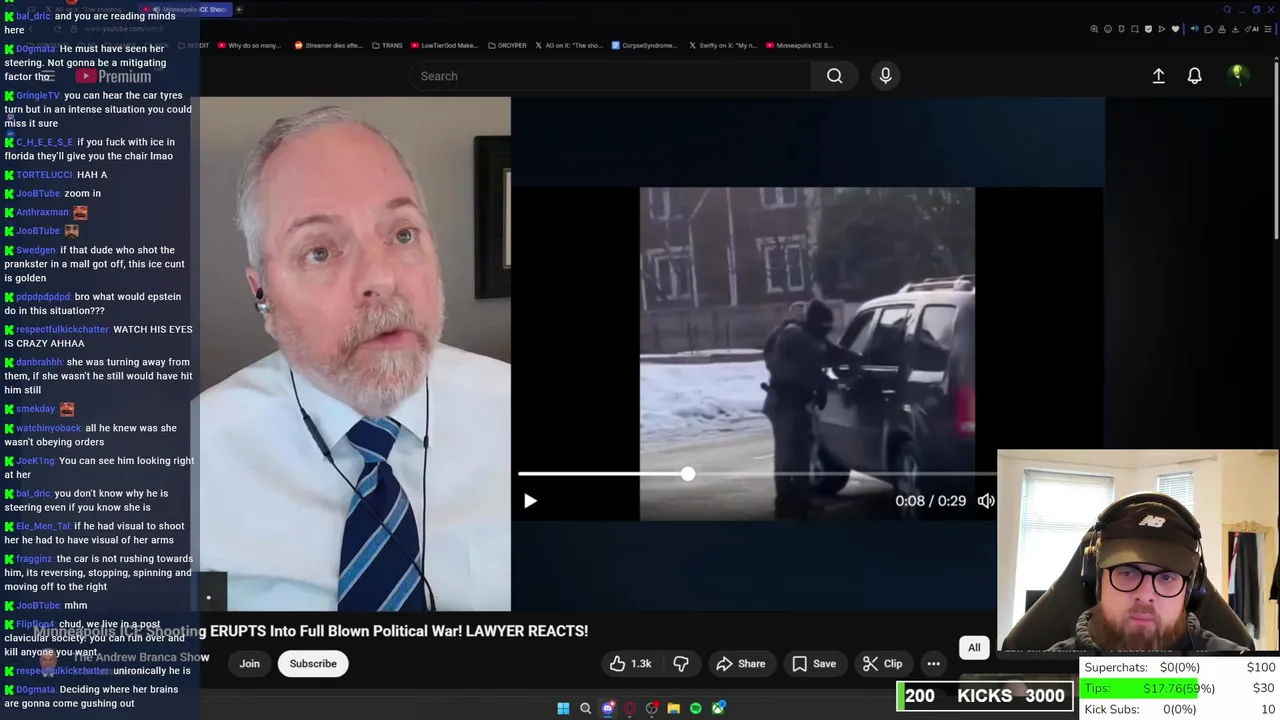Click the '0:08 / 0:29' time display
Screen dimensions: 1280x720
(x=930, y=501)
